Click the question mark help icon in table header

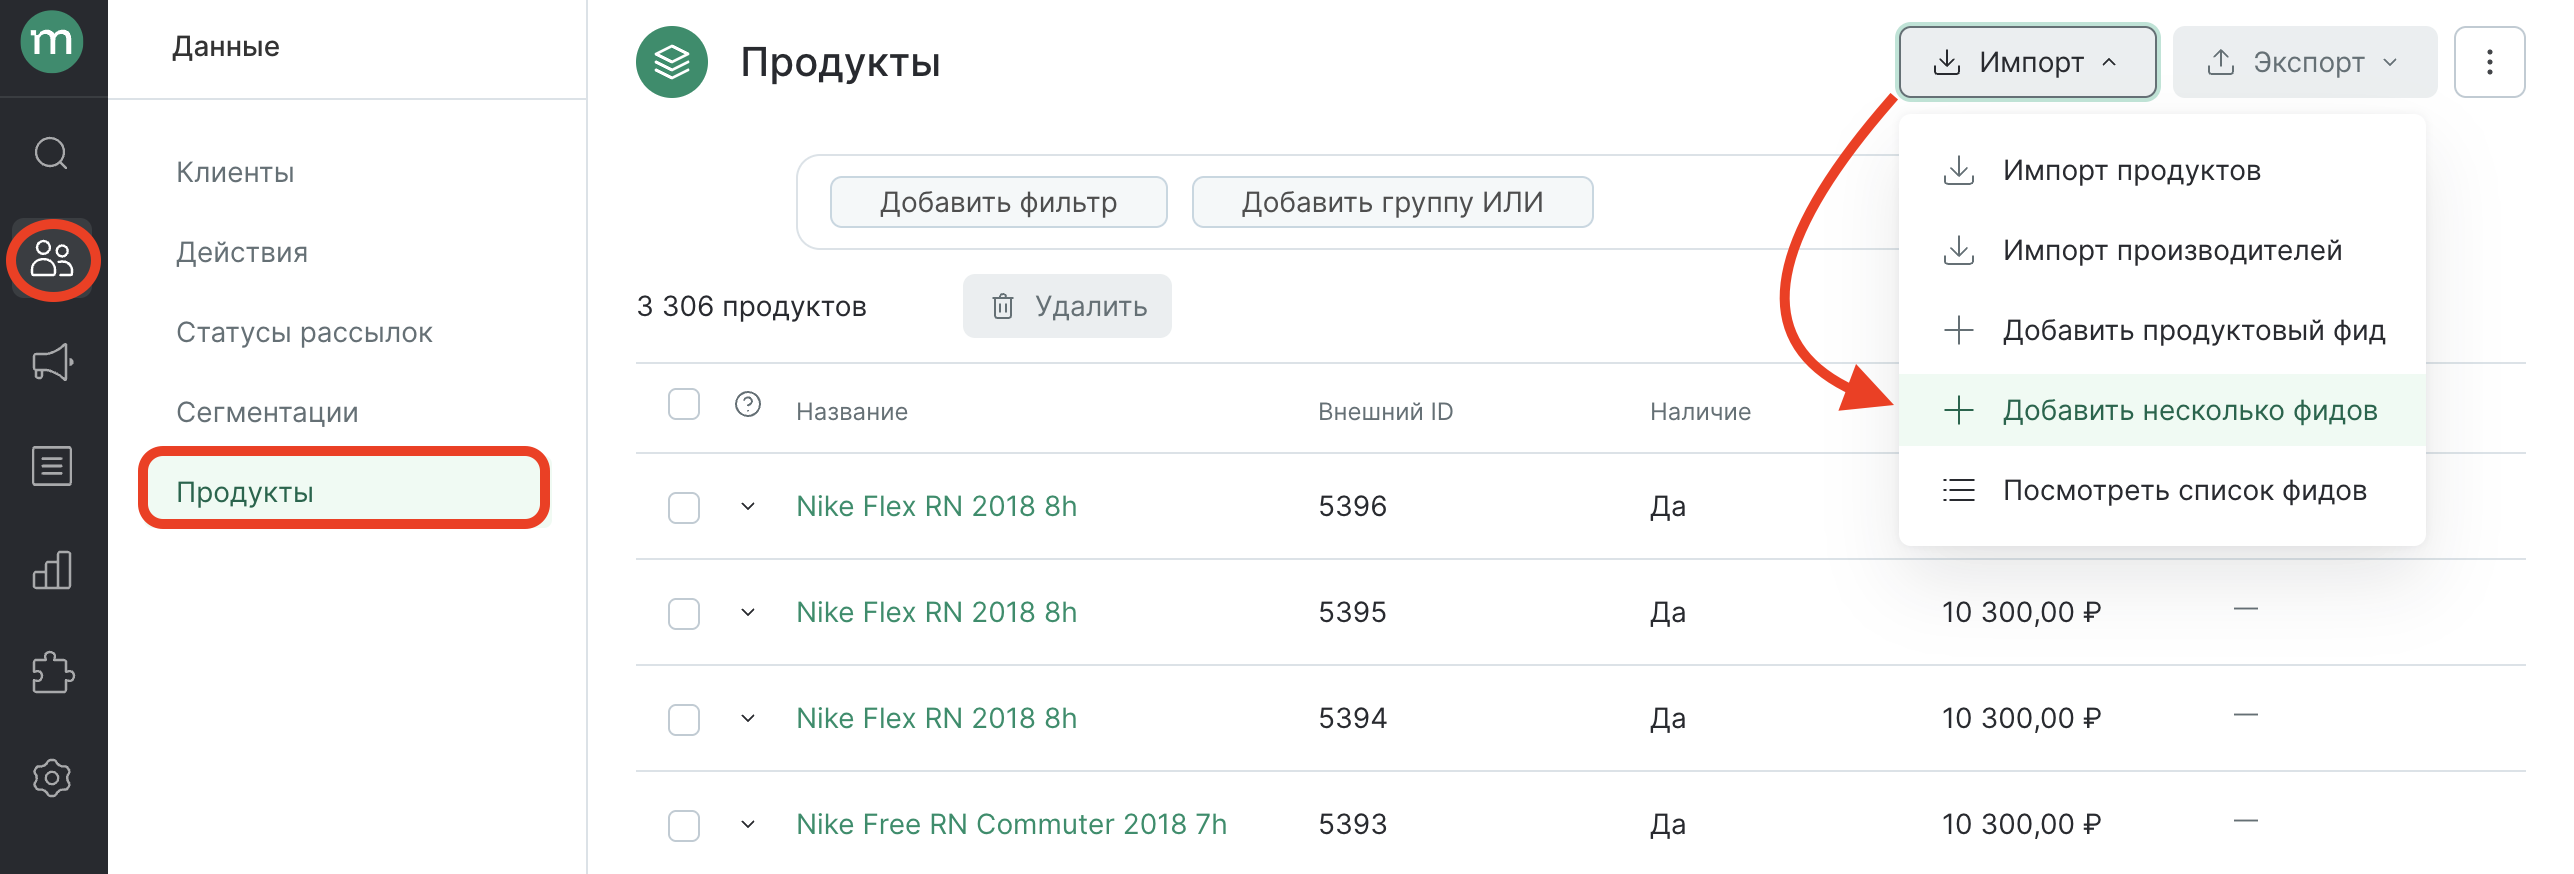(748, 405)
